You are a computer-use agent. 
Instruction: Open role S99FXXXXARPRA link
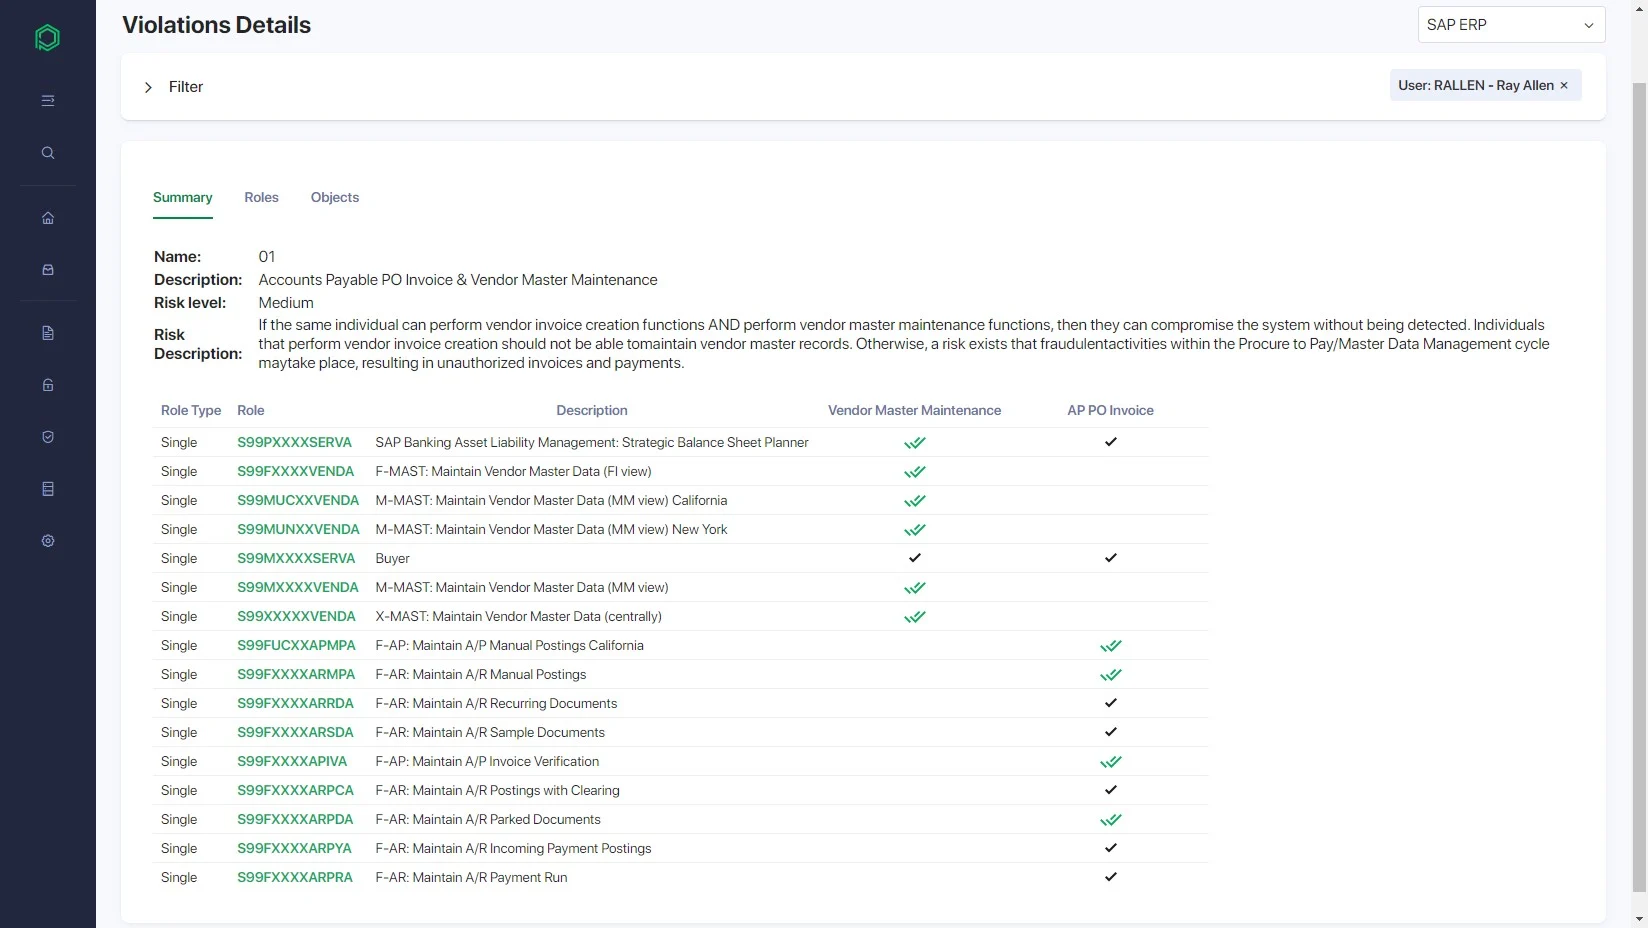pos(295,878)
